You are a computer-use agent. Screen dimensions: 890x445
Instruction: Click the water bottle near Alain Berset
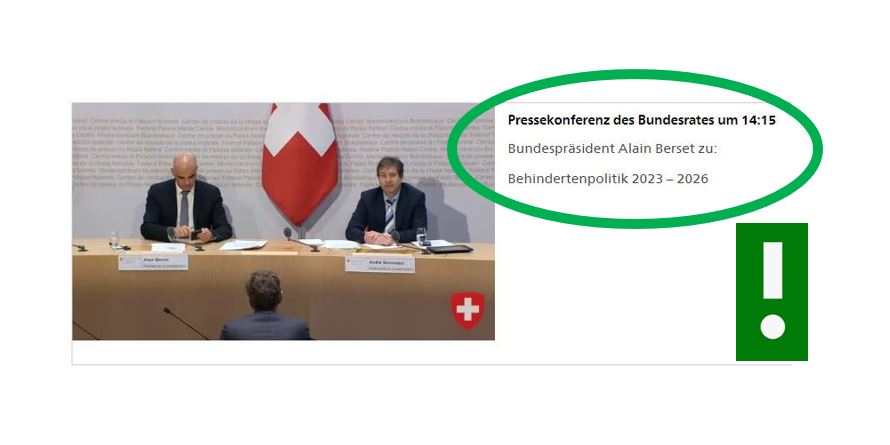(115, 239)
